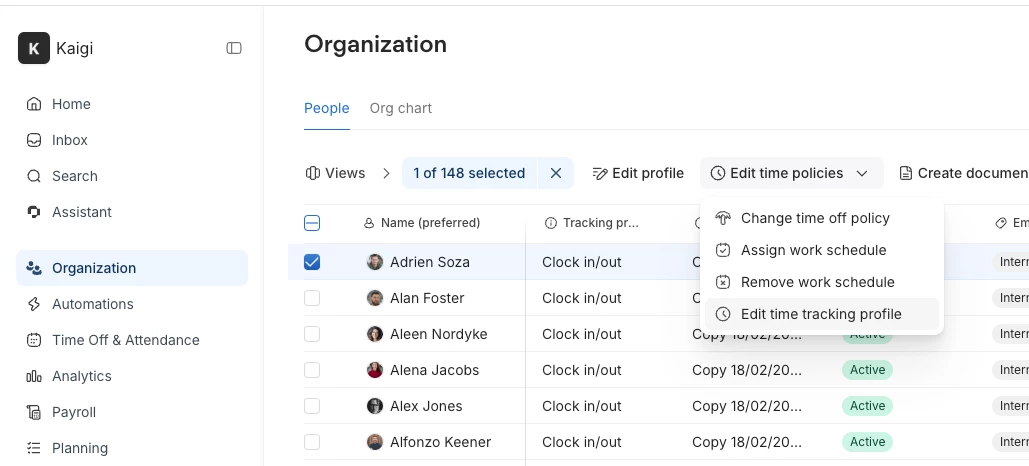This screenshot has height=466, width=1029.
Task: Uncheck the Adrien Soza row checkbox
Action: tap(312, 262)
